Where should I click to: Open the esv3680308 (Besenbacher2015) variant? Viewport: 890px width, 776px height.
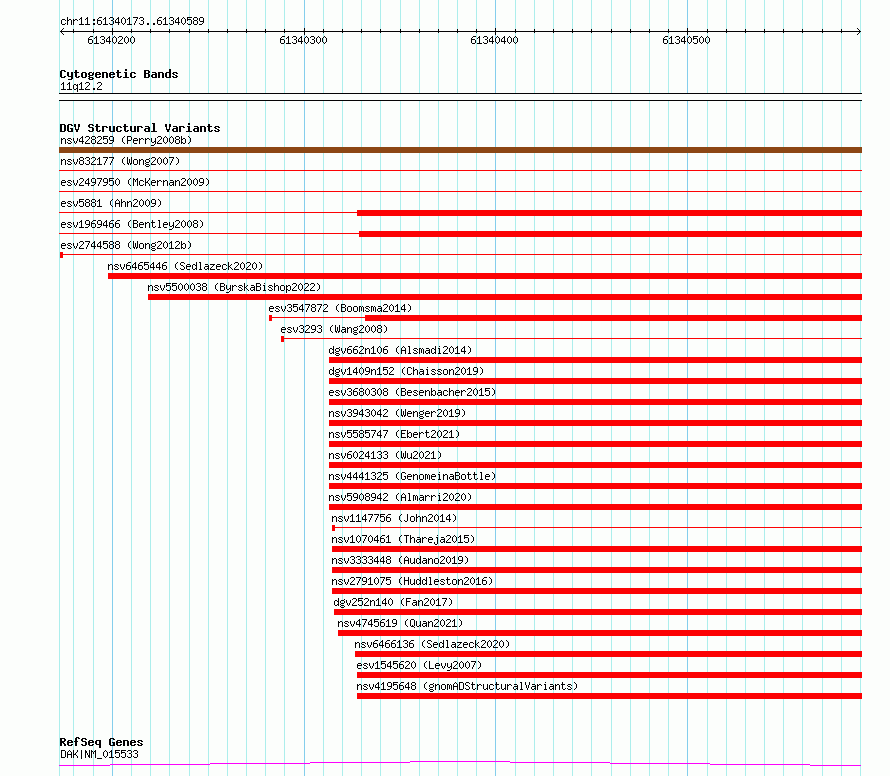coord(412,392)
